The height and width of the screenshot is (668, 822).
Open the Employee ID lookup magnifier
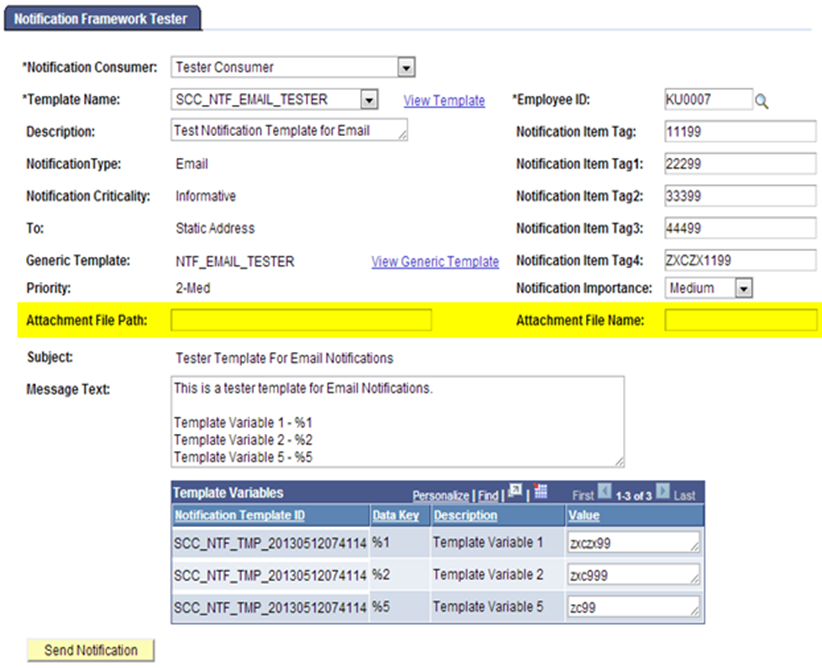coord(761,99)
